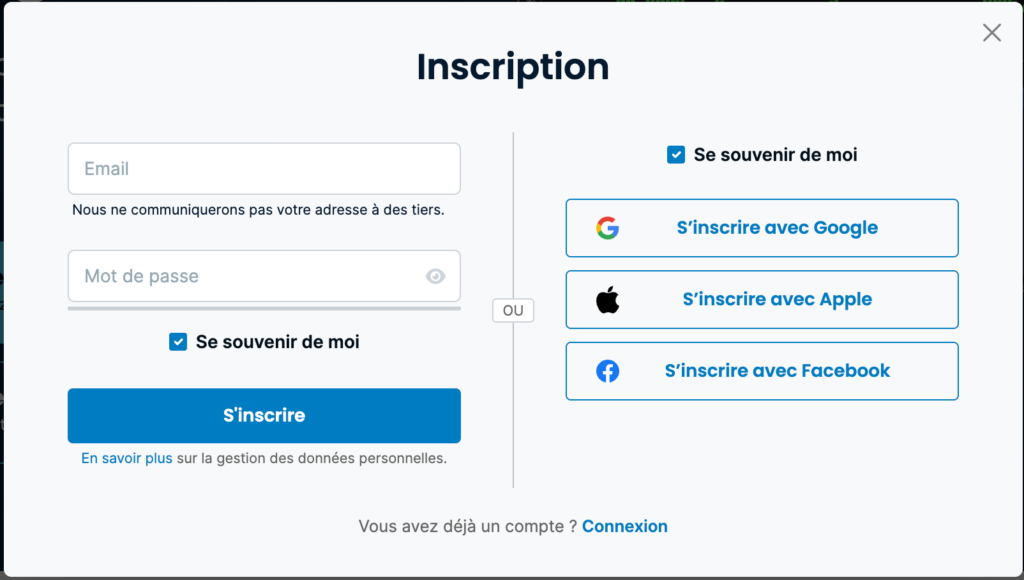Open the En savoir plus link

pos(127,459)
